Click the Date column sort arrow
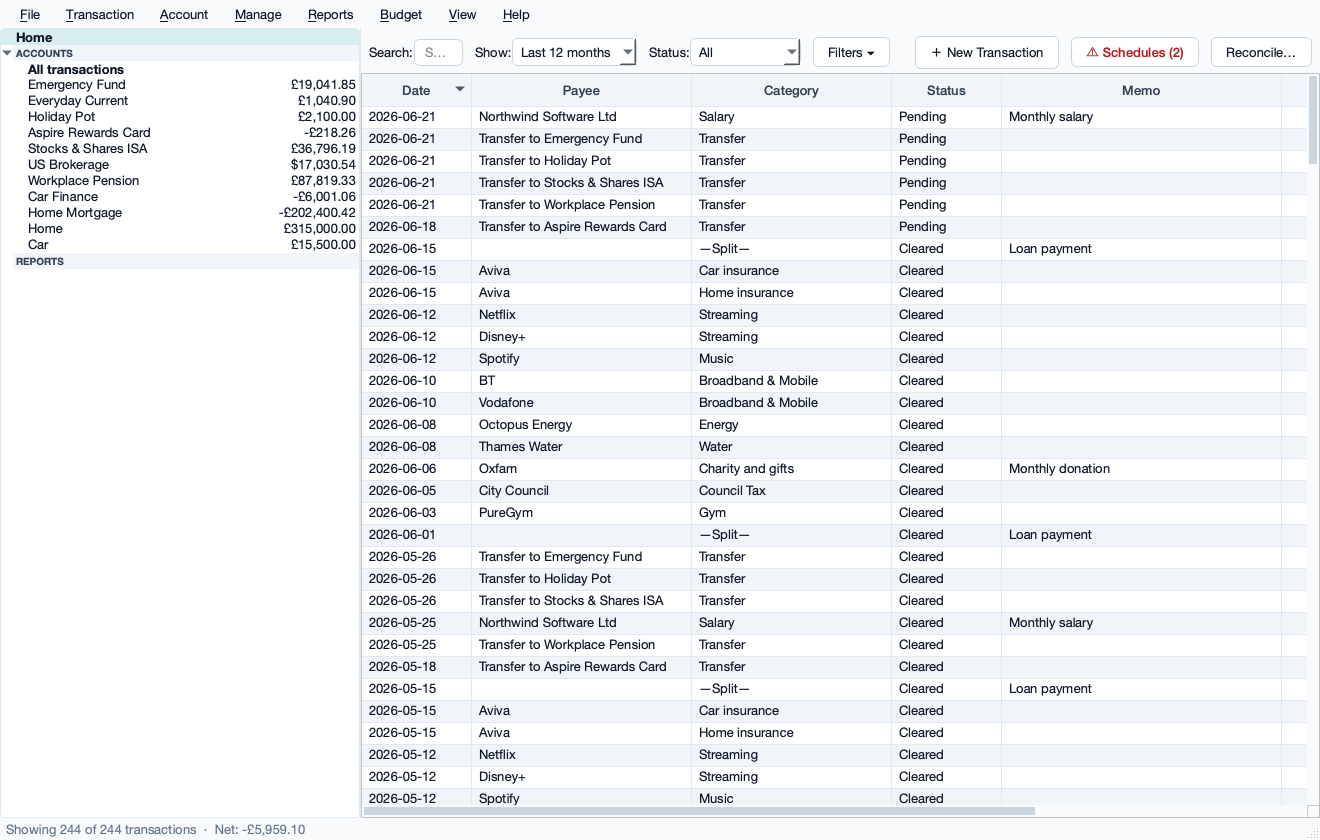The image size is (1320, 840). [x=460, y=90]
